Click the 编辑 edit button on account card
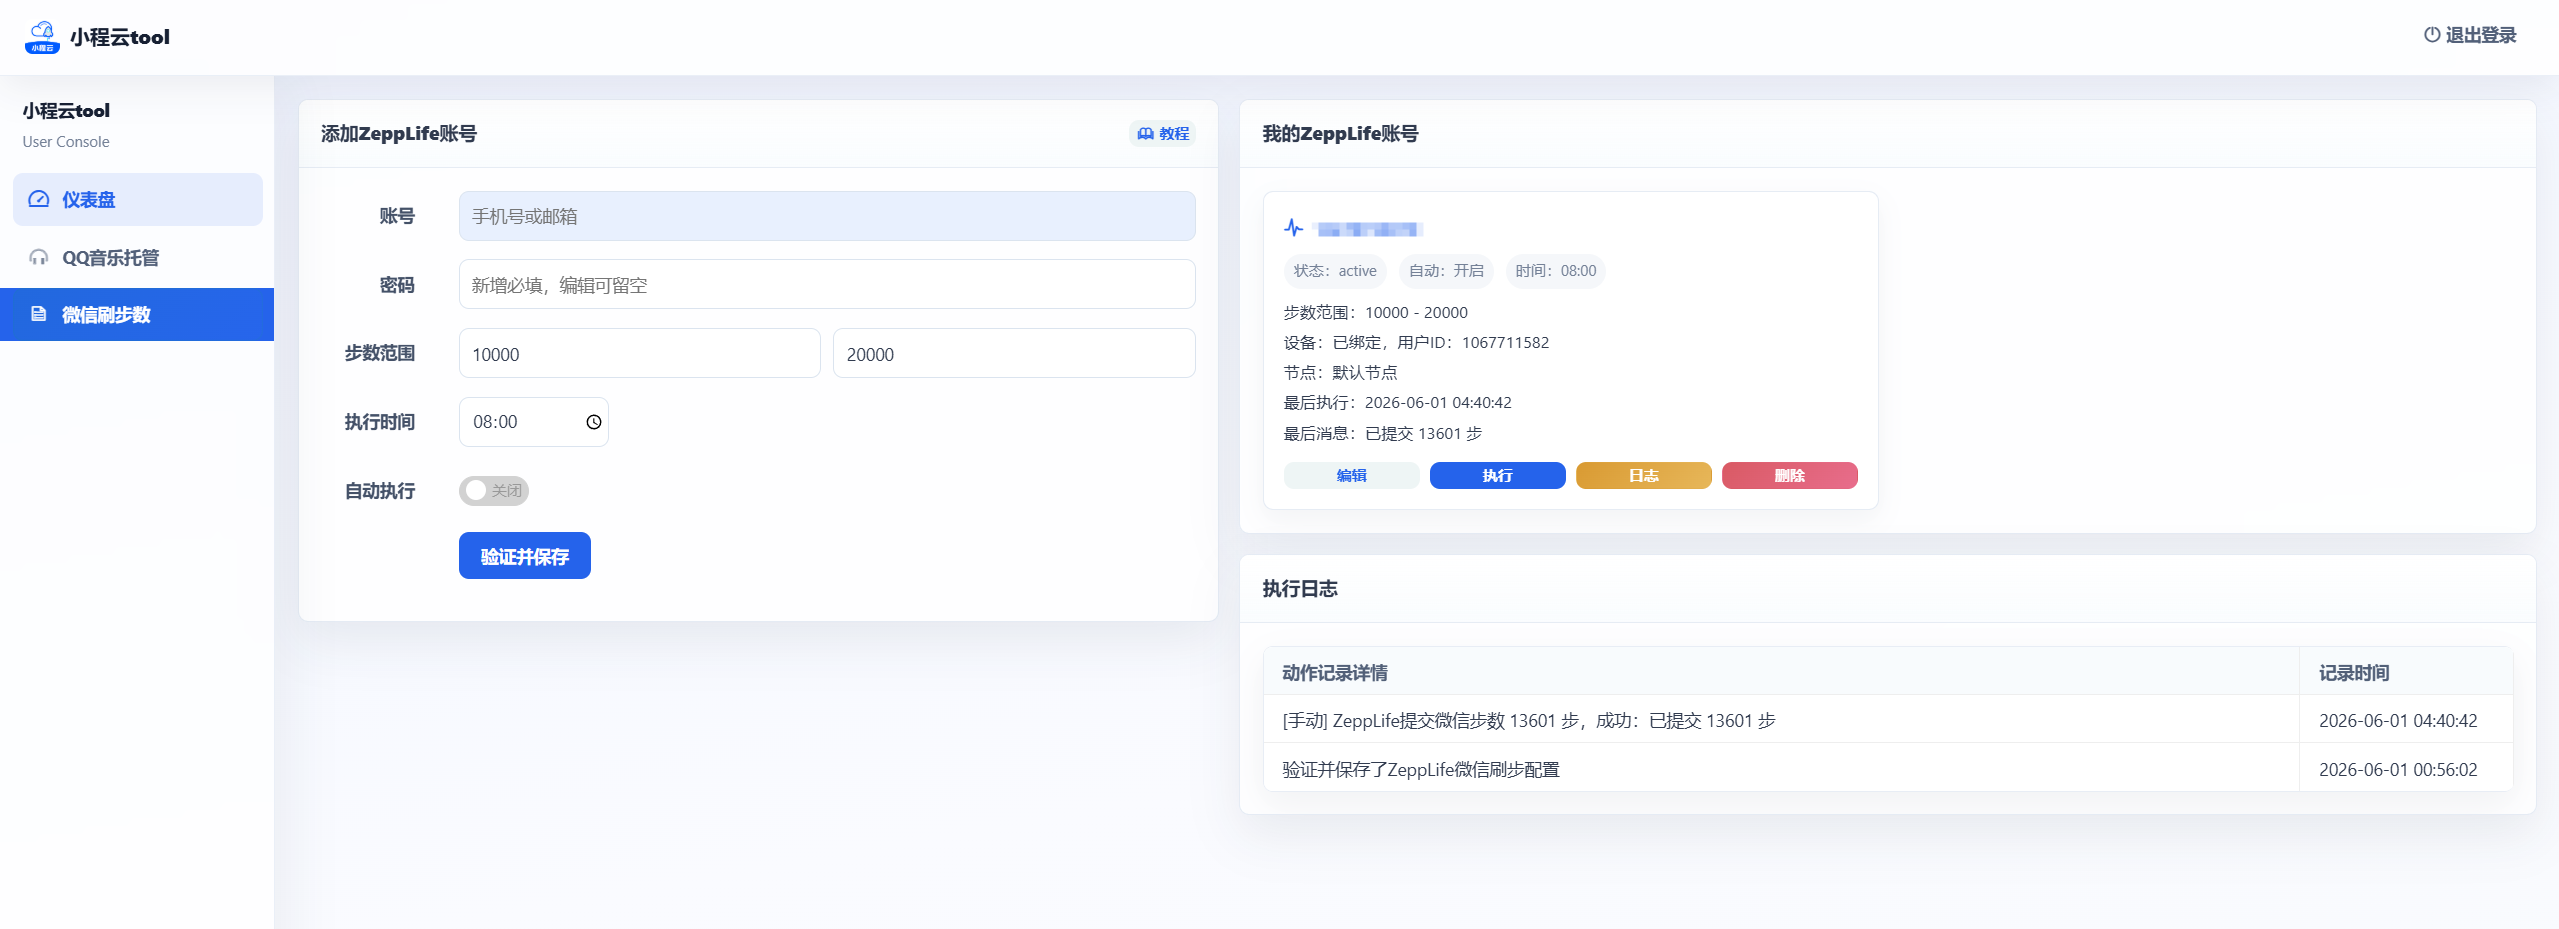The height and width of the screenshot is (929, 2559). (1352, 476)
